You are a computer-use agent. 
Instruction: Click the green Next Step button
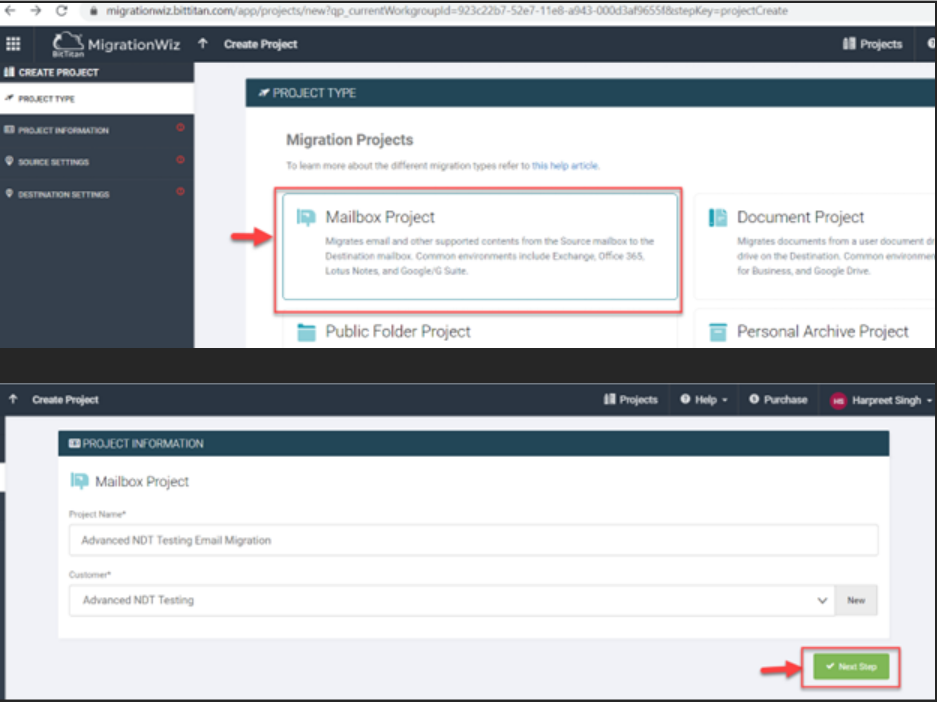pyautogui.click(x=851, y=666)
